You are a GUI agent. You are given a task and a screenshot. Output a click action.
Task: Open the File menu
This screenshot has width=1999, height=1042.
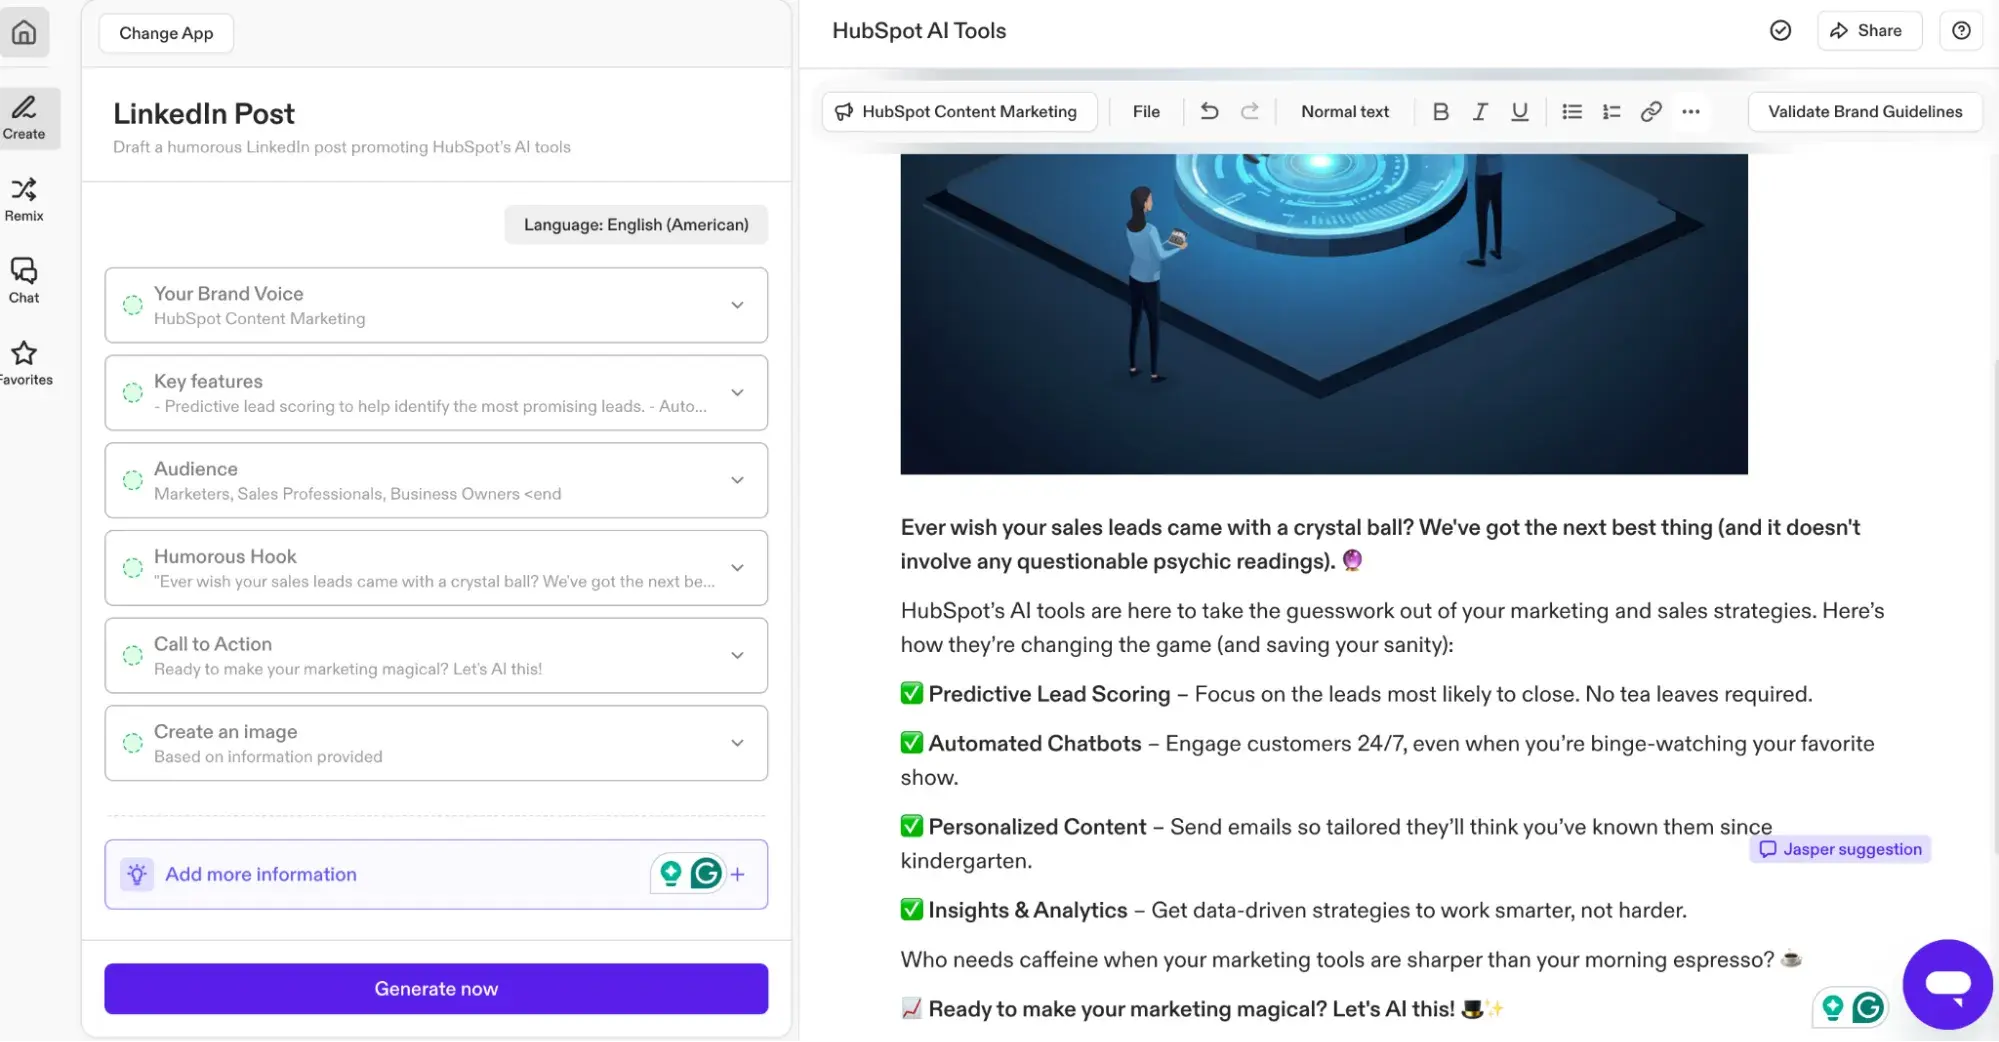[1146, 112]
